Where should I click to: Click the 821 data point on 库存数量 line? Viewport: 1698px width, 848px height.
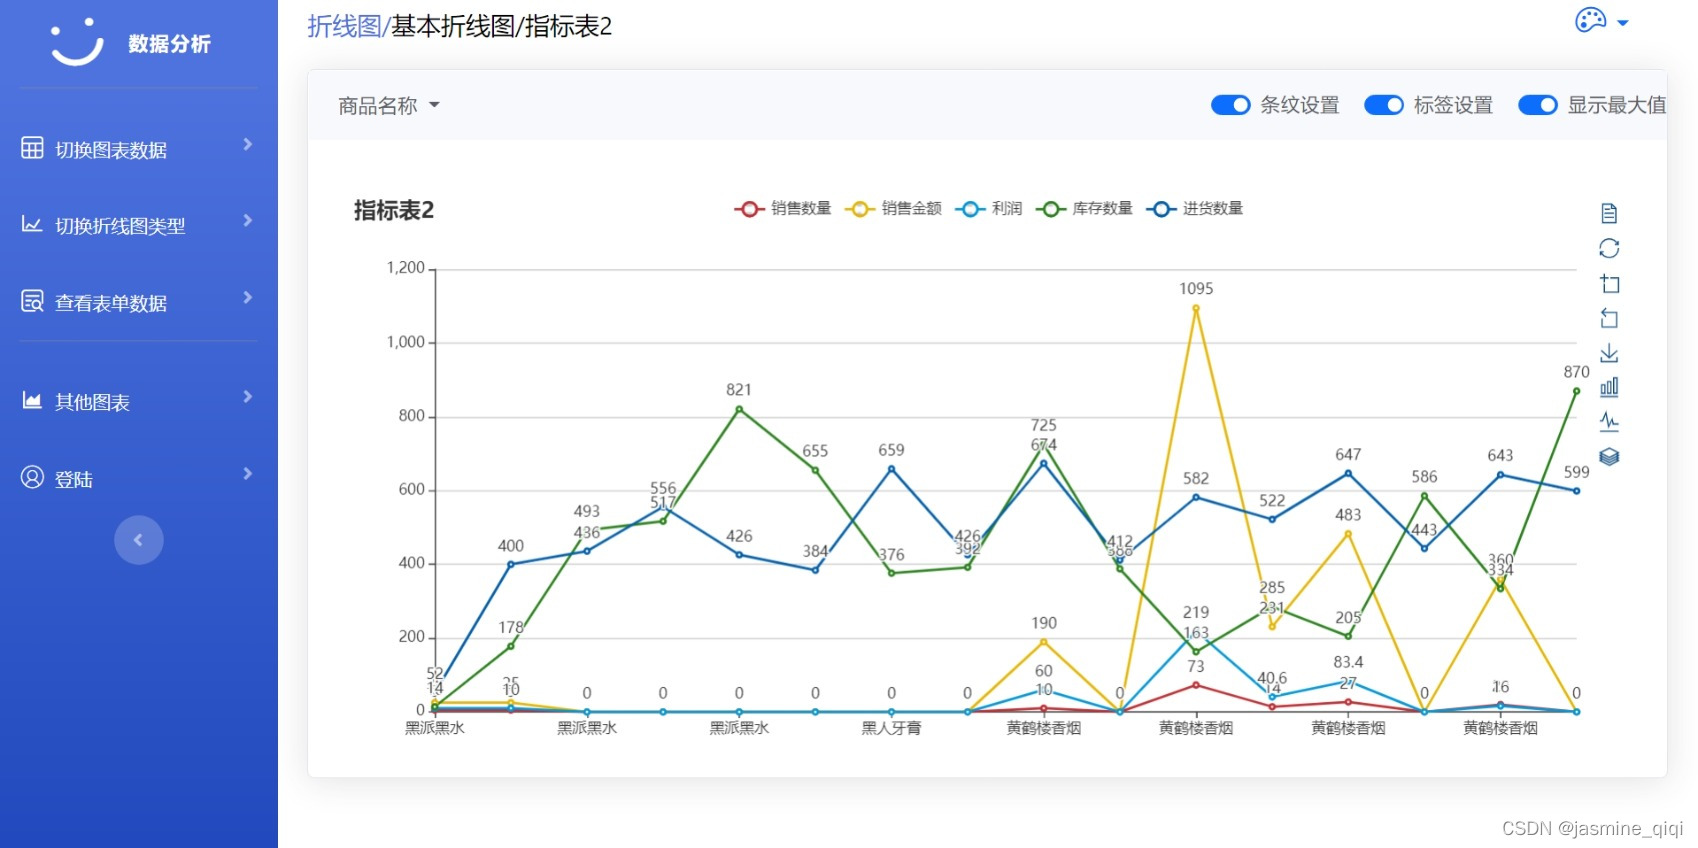click(x=739, y=409)
